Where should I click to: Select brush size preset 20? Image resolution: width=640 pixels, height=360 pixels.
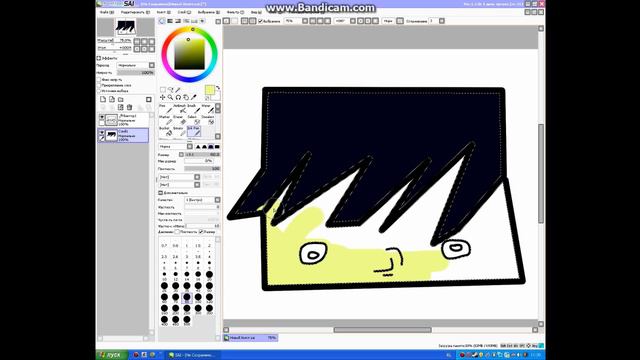coord(209,275)
